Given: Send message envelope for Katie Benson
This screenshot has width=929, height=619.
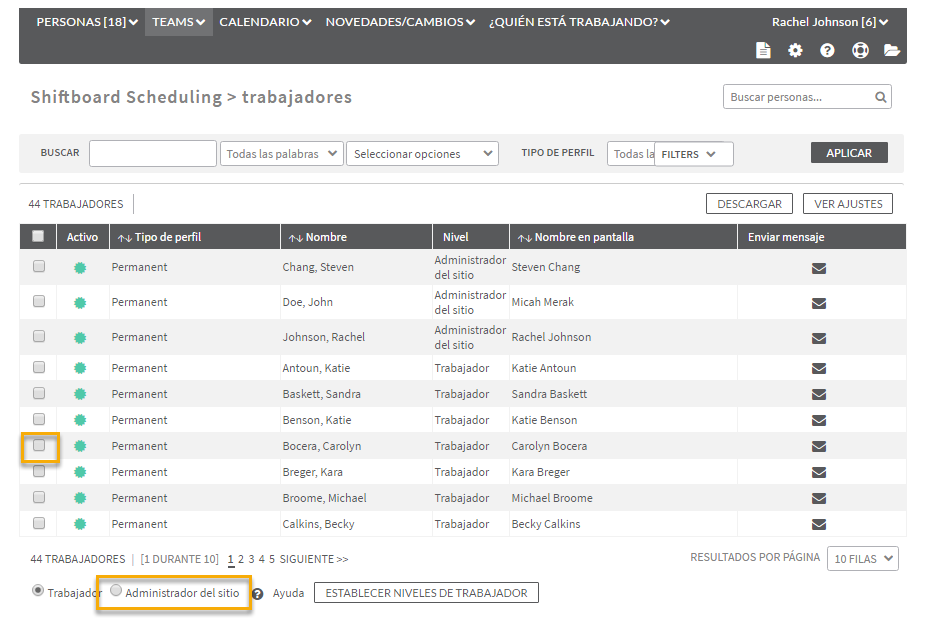Looking at the screenshot, I should (819, 421).
